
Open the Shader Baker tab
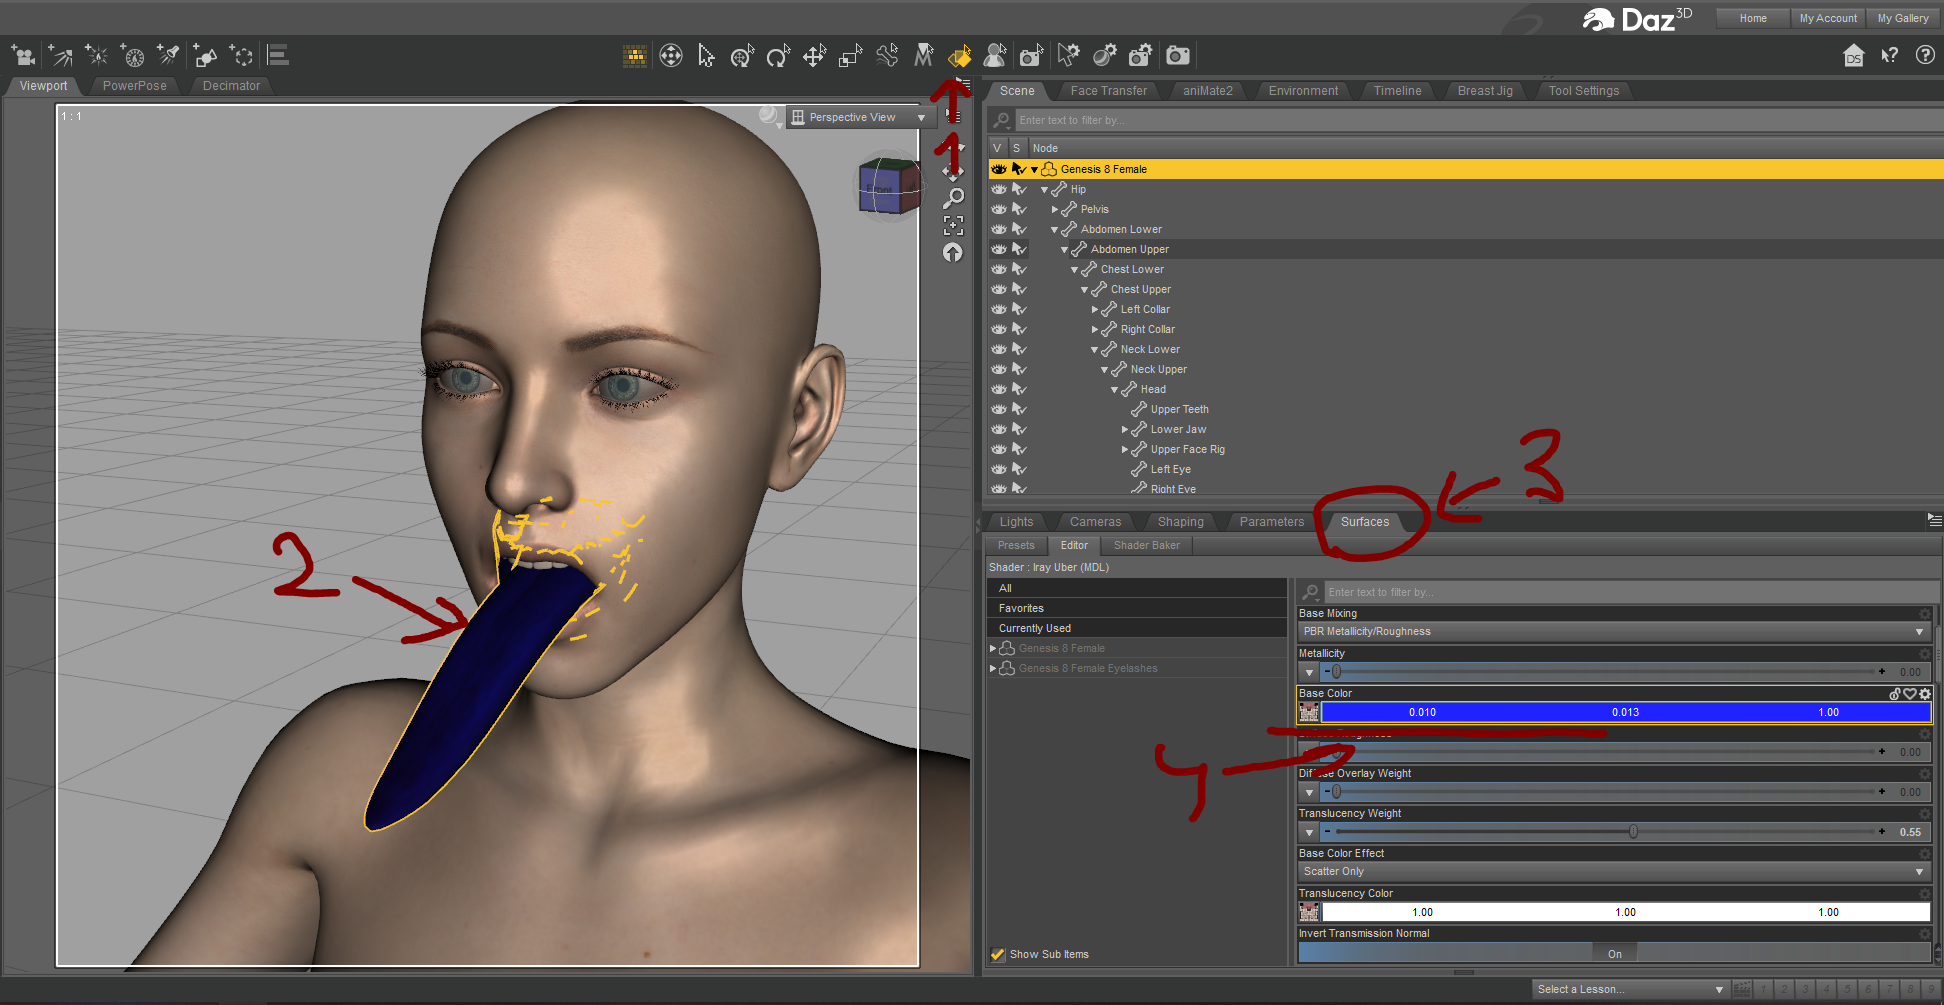(x=1146, y=546)
